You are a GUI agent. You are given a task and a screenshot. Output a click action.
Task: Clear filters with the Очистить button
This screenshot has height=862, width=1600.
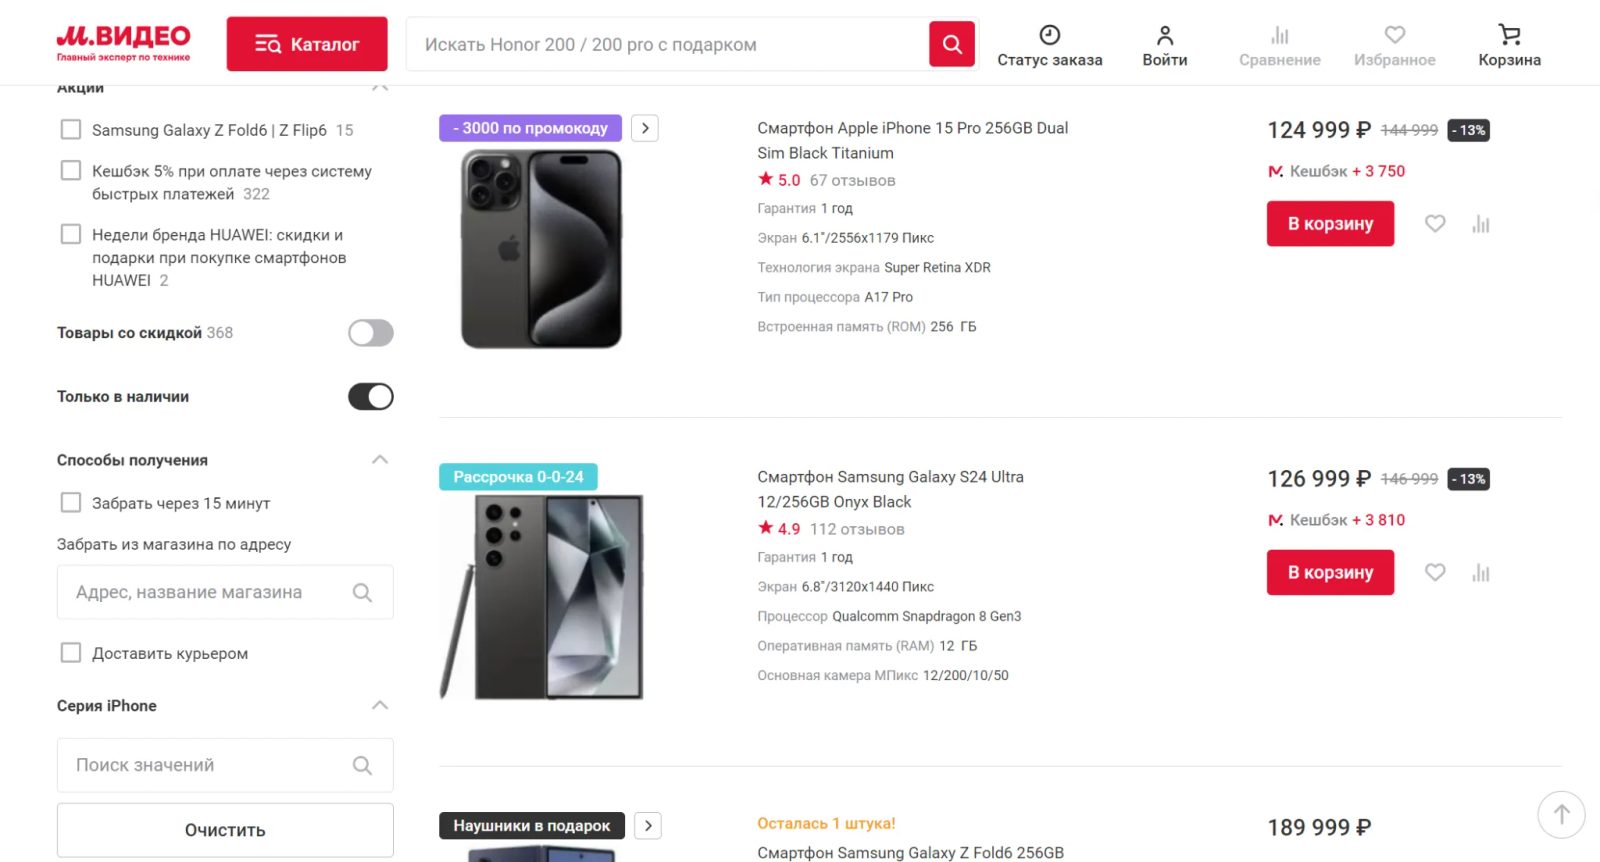point(225,830)
